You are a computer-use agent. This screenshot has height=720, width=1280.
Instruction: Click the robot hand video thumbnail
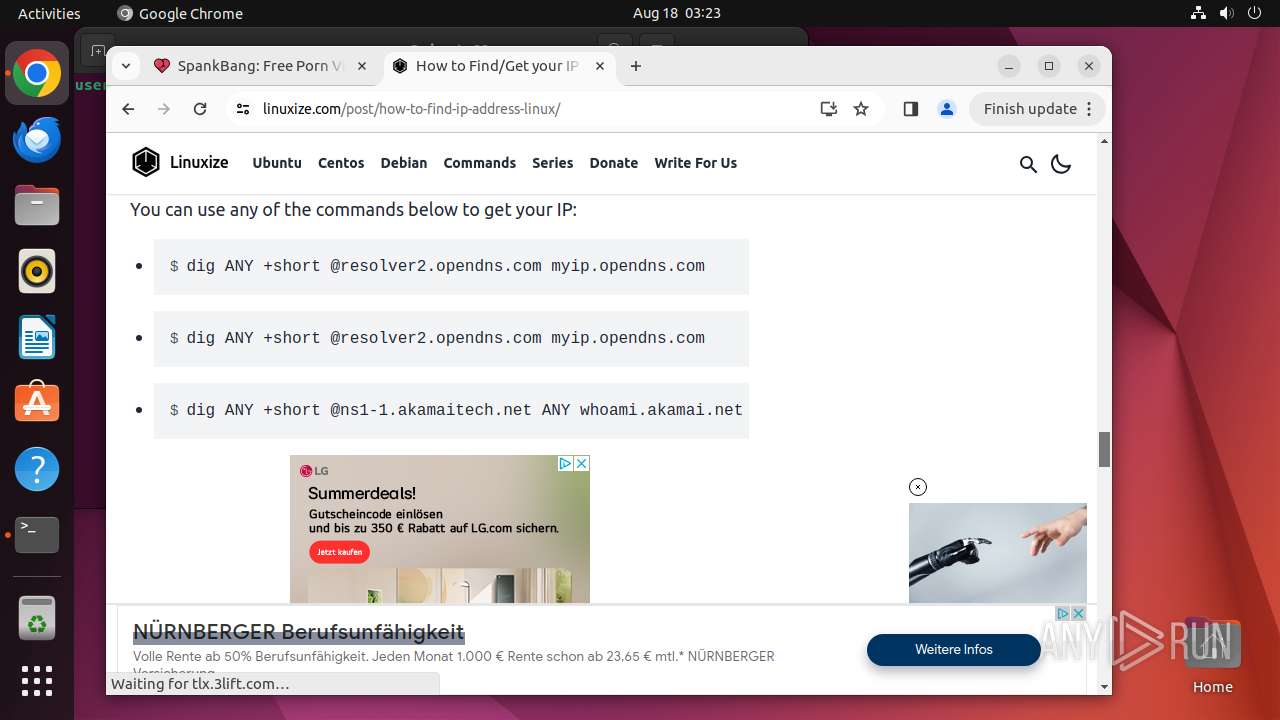coord(998,553)
